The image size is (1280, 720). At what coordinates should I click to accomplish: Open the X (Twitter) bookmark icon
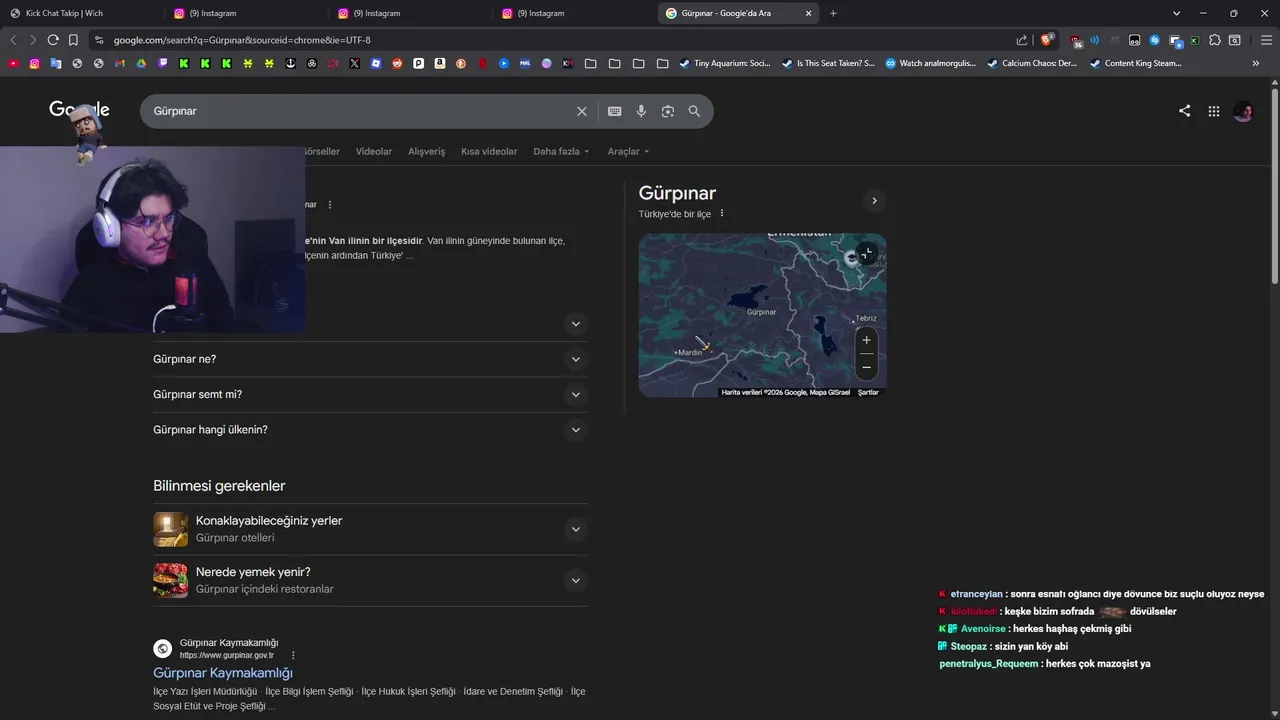[x=354, y=63]
